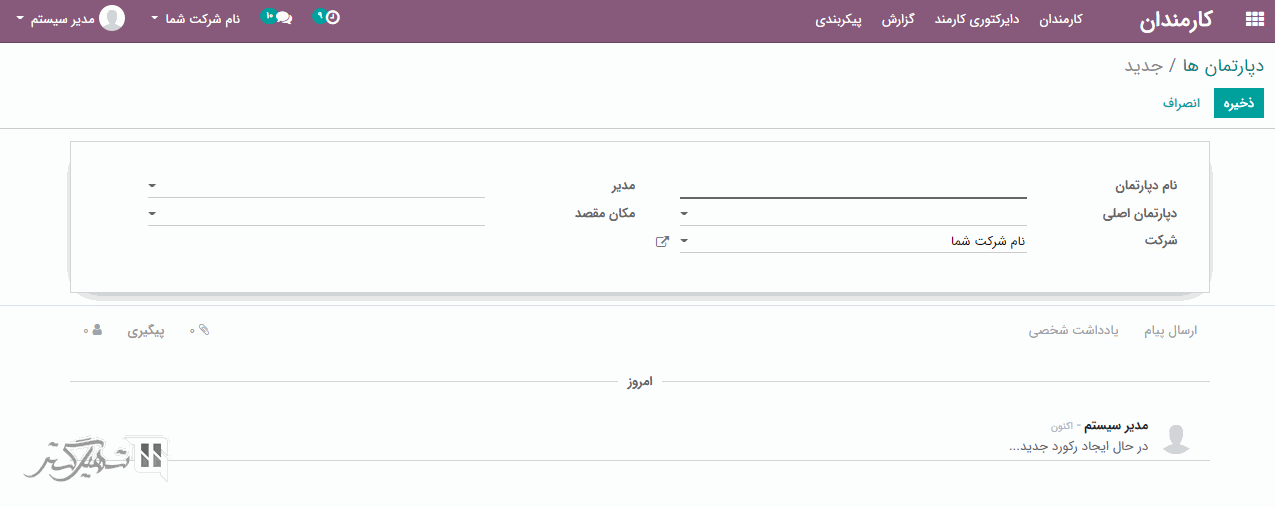Click the attachments paperclip icon

click(x=204, y=330)
